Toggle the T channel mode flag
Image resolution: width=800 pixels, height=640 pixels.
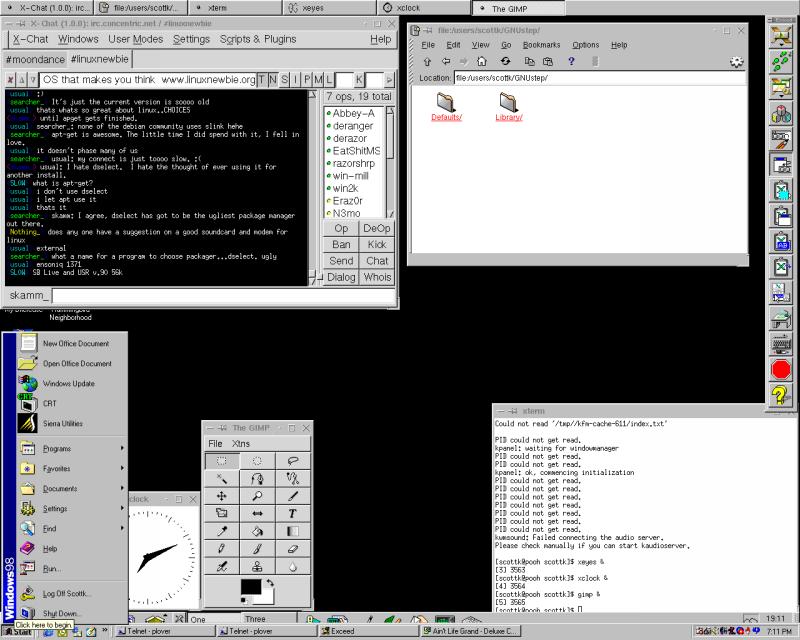[262, 79]
